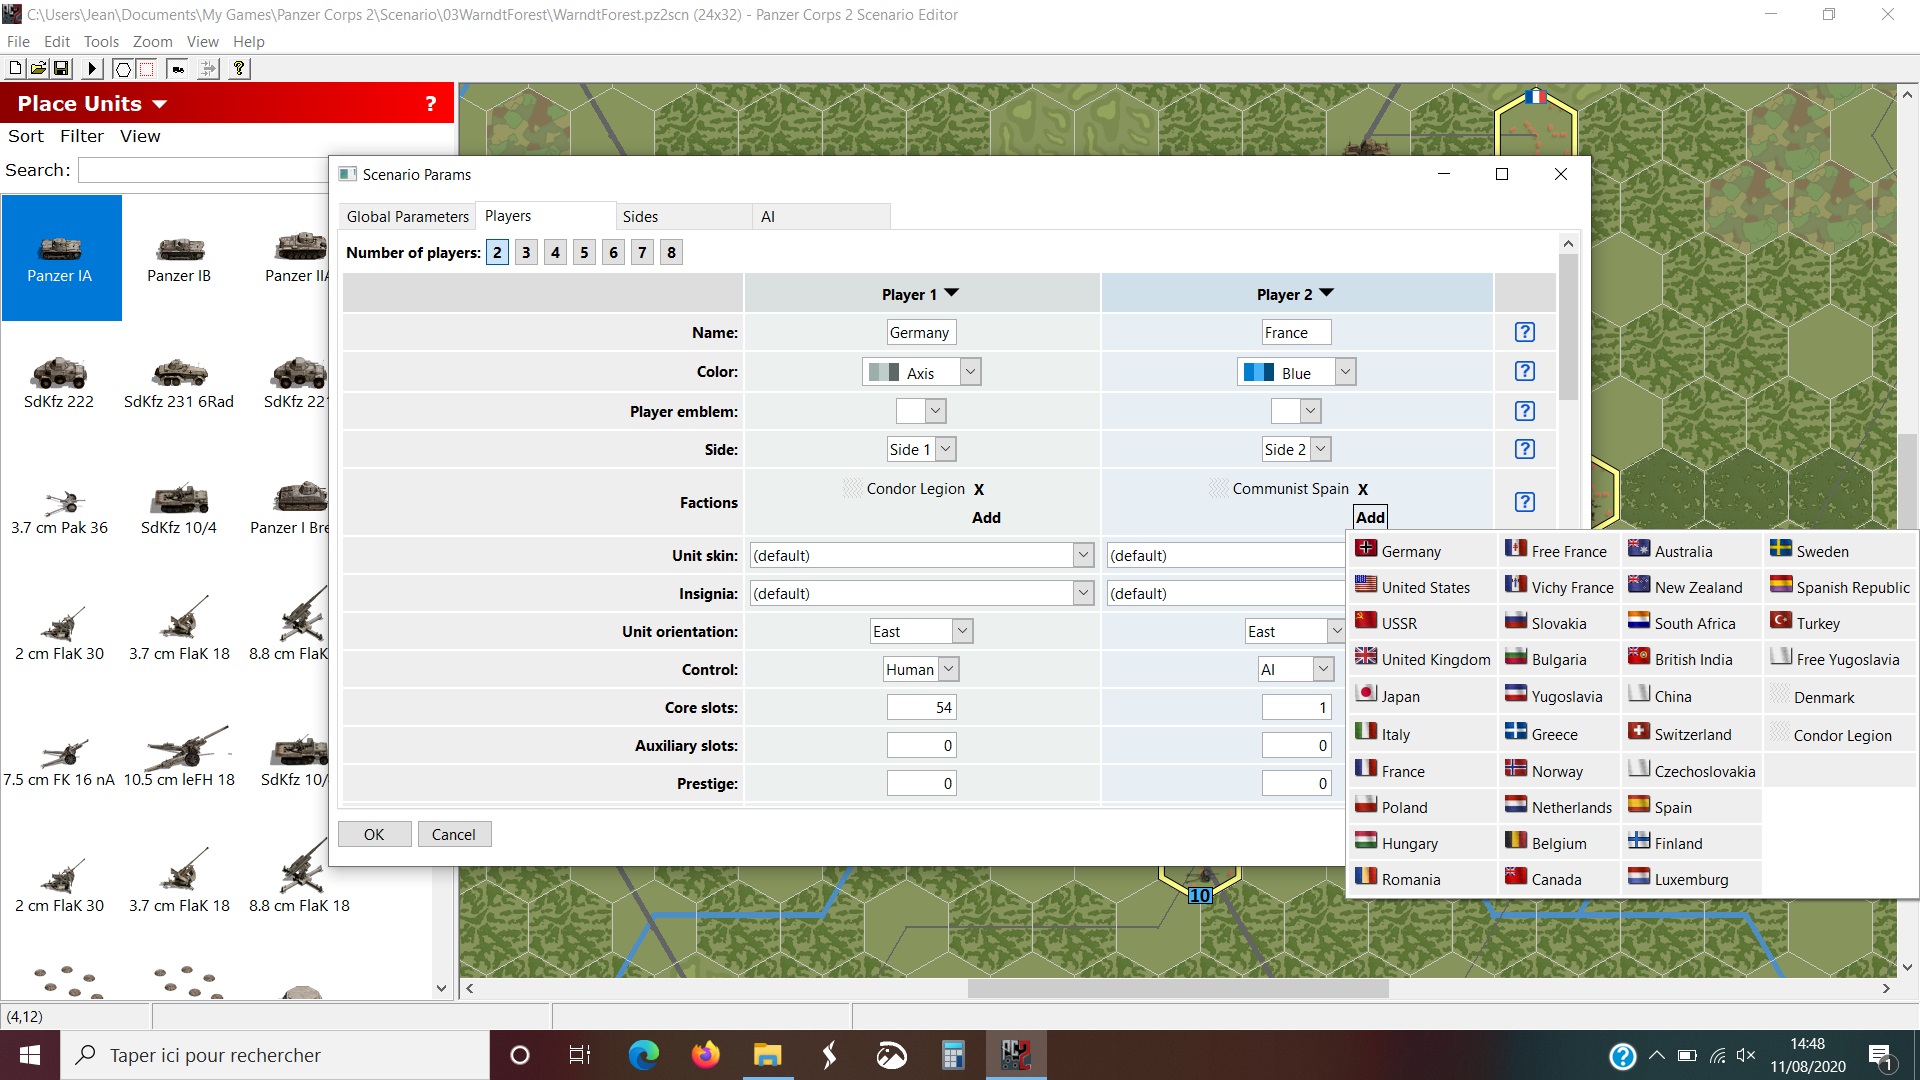Click Add under Player 1 factions
This screenshot has height=1080, width=1920.
point(986,517)
